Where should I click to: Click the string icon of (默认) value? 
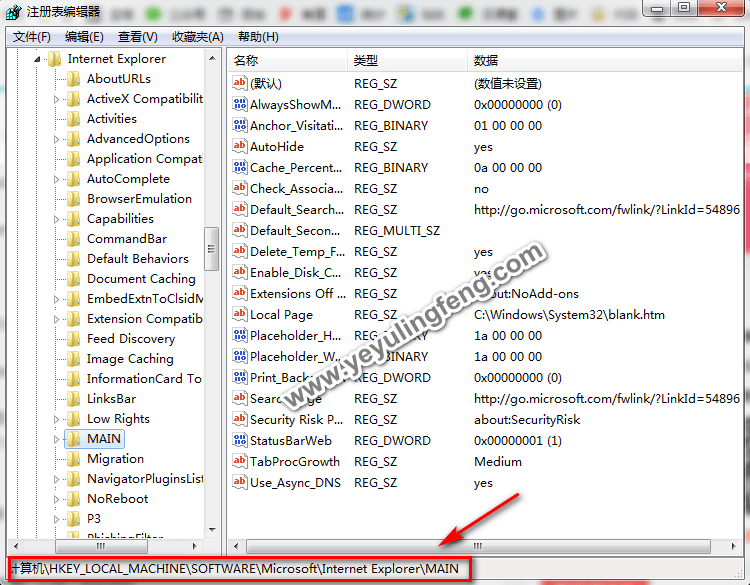240,83
